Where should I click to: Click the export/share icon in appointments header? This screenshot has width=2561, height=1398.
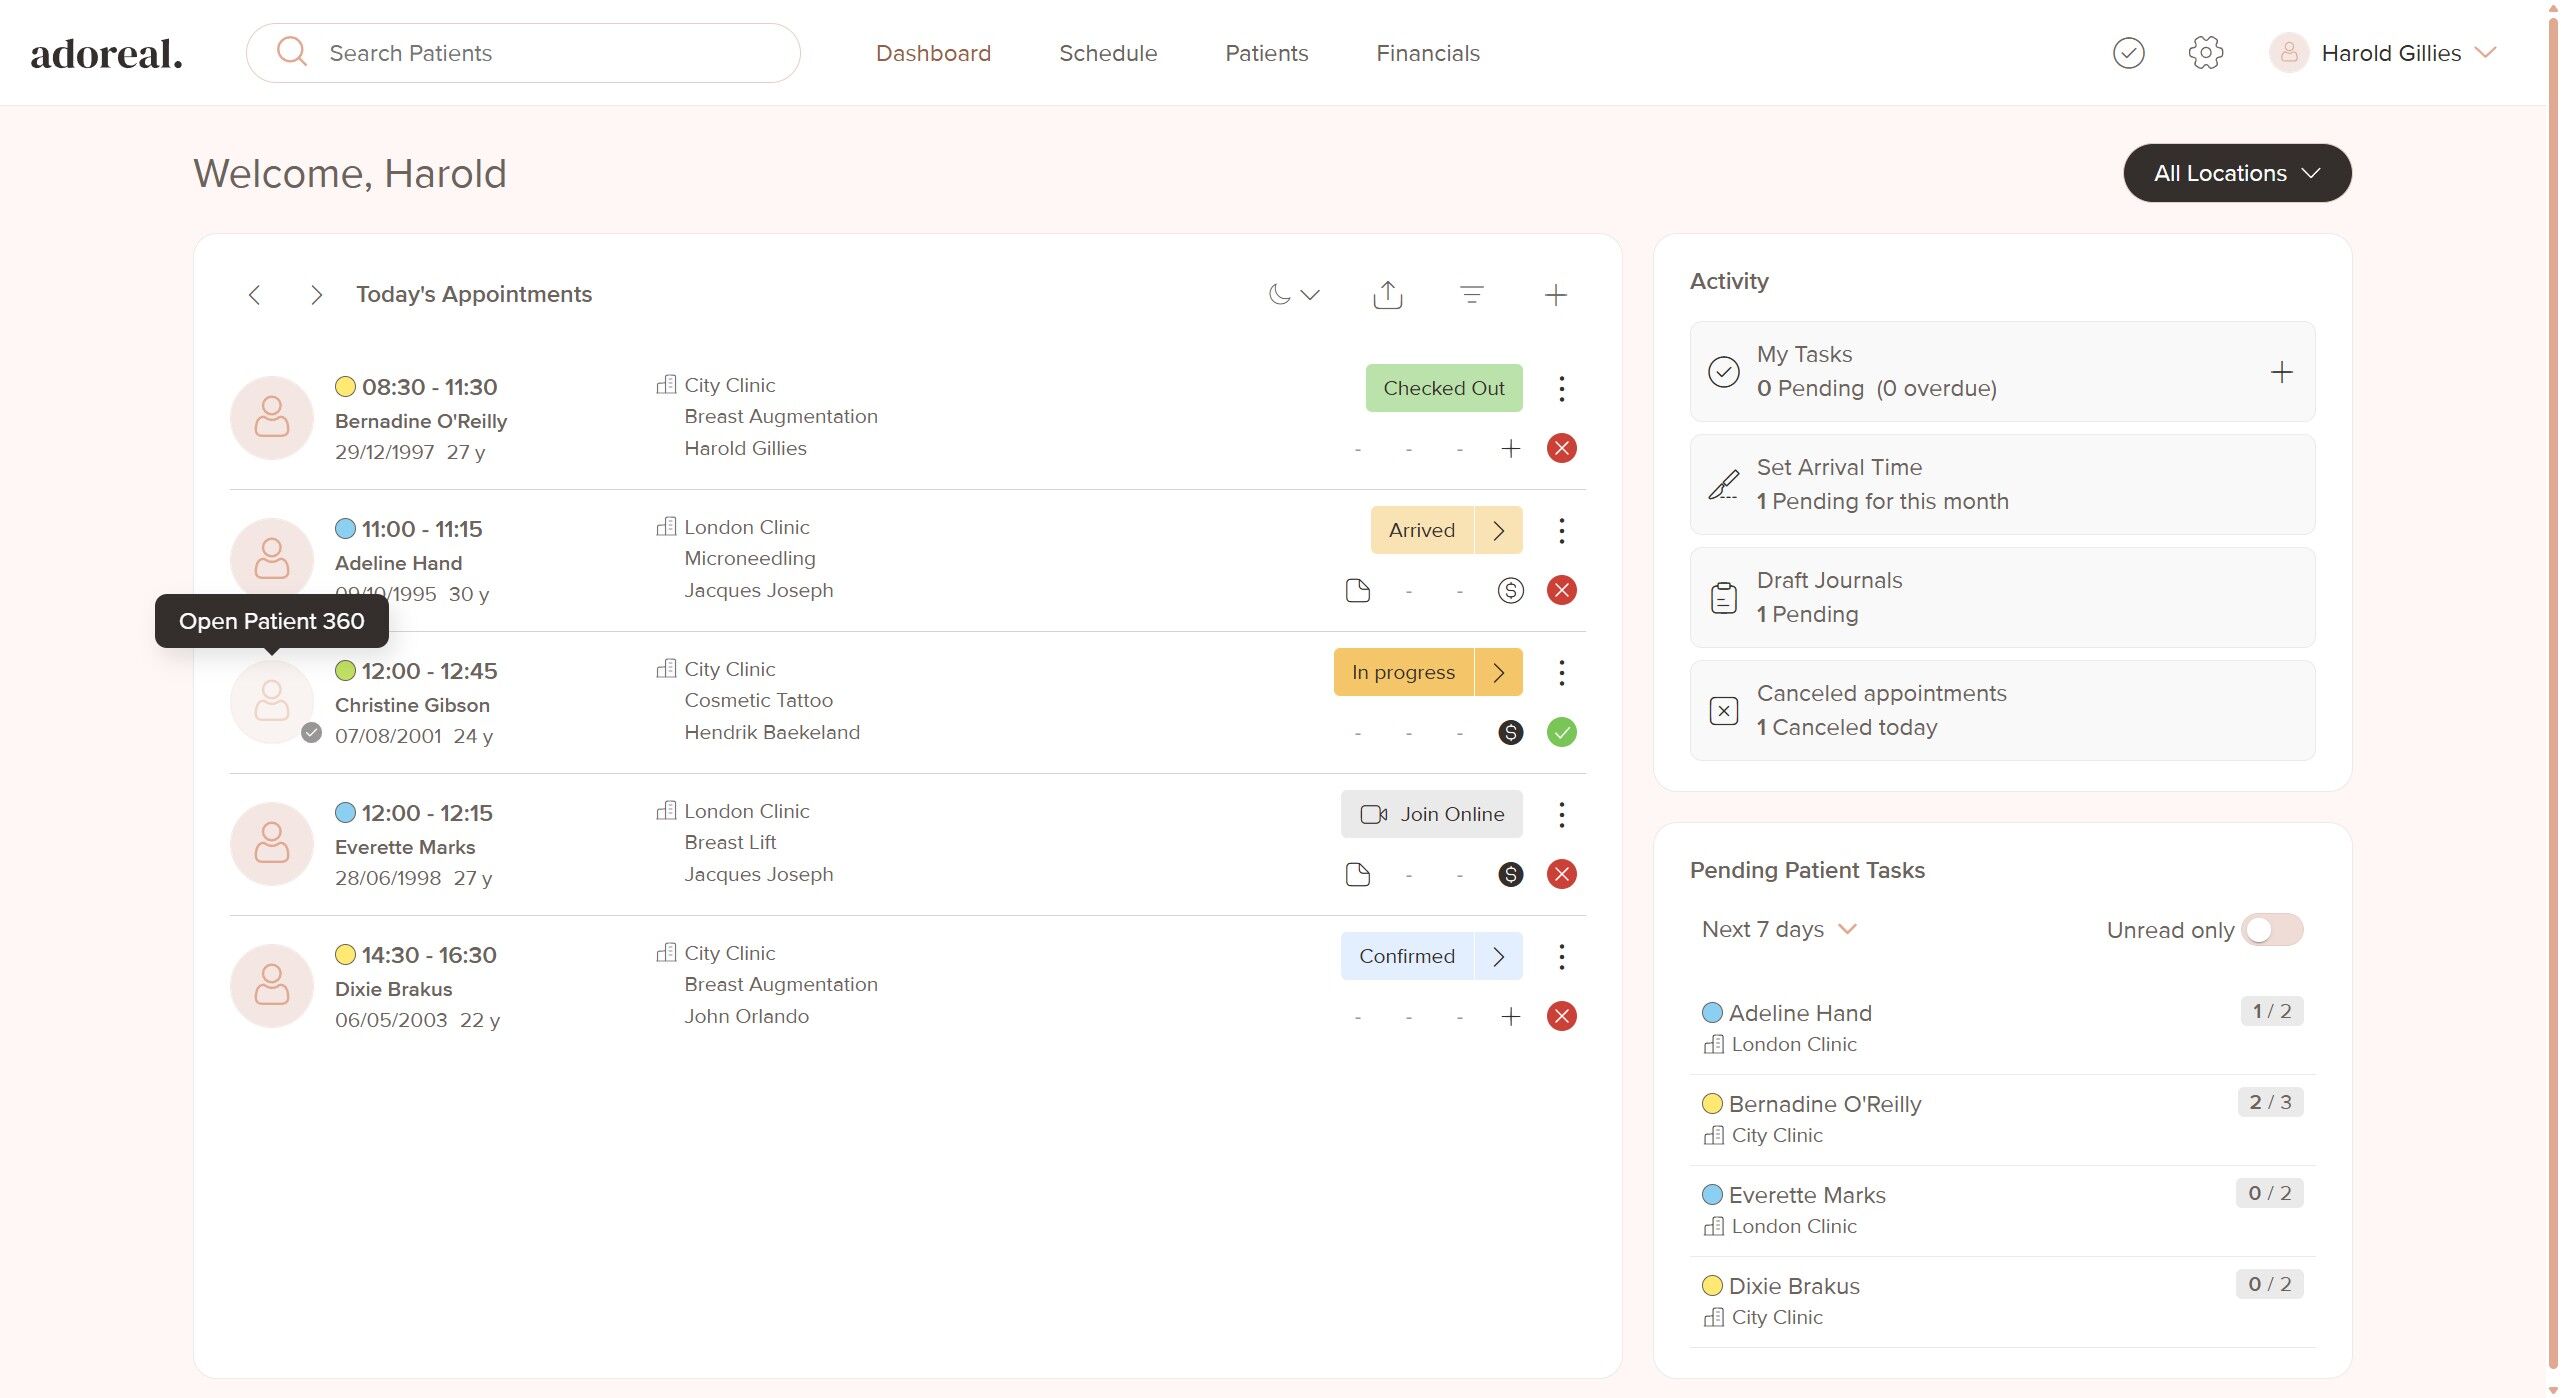click(x=1388, y=295)
